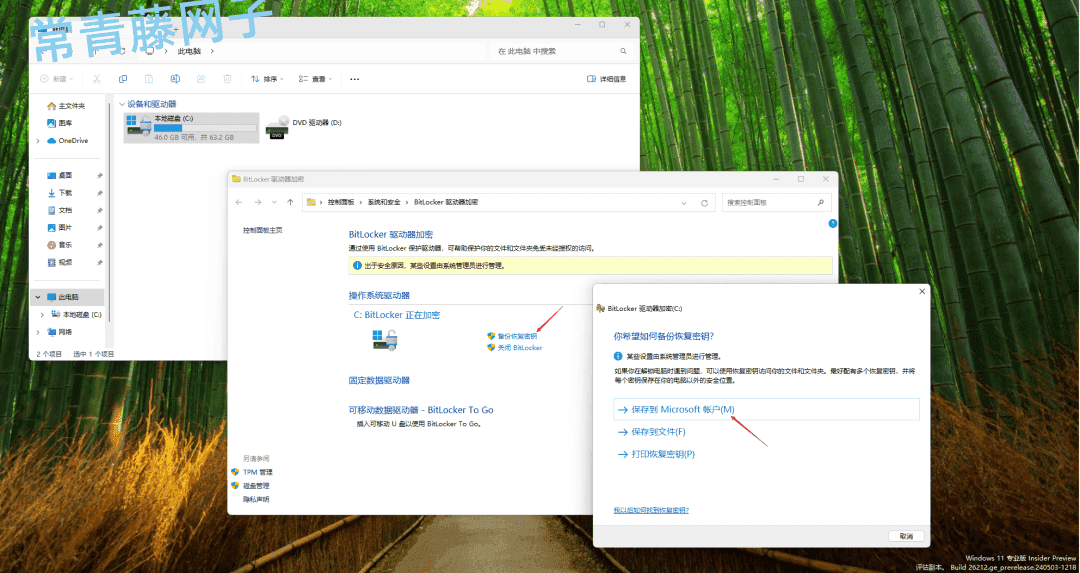The height and width of the screenshot is (573, 1080).
Task: Click 此电脑 breadcrumb in File Explorer
Action: coord(189,51)
